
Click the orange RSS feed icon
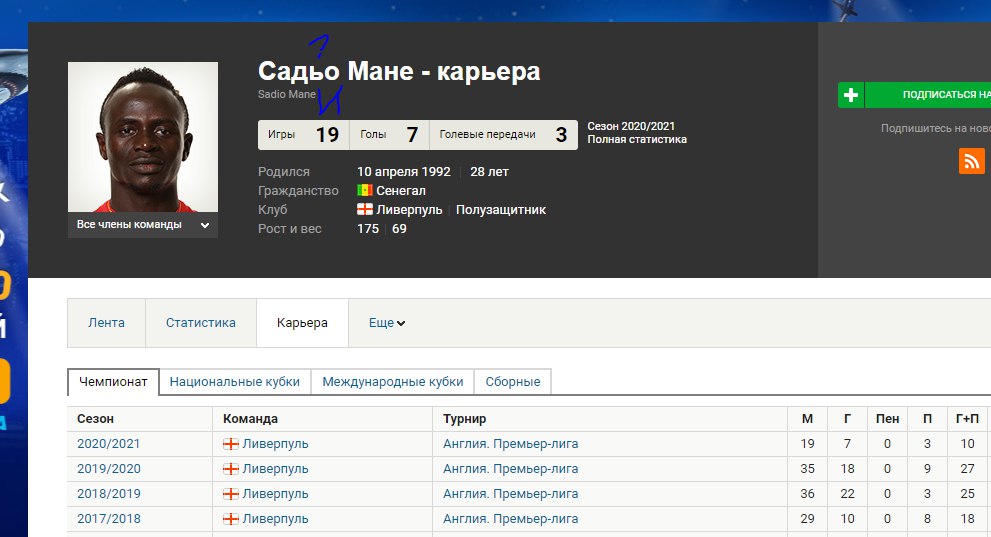971,160
